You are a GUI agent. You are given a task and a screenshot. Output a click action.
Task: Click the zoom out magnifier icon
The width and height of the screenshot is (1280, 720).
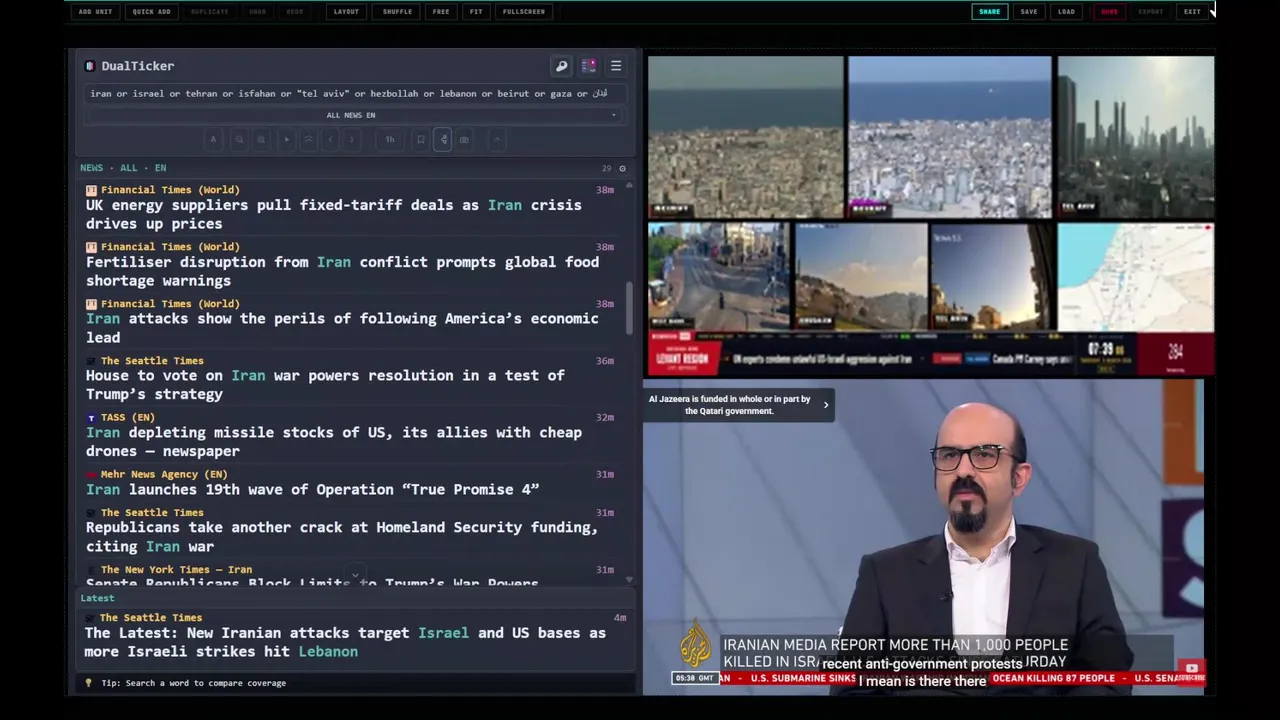click(239, 140)
